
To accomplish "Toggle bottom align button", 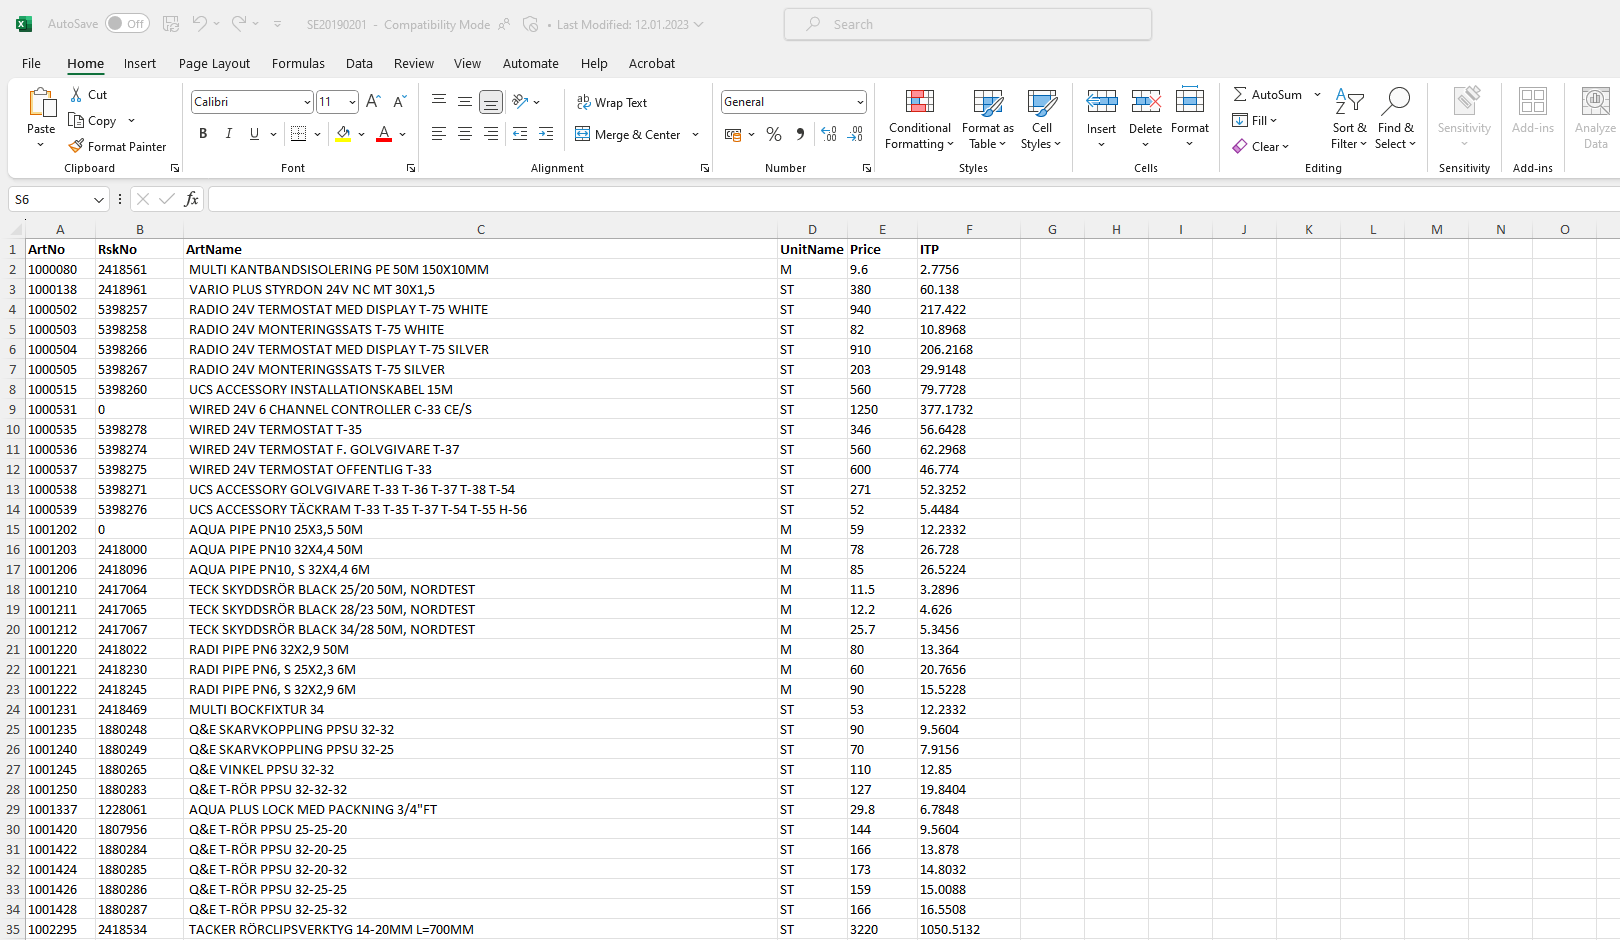I will click(490, 101).
